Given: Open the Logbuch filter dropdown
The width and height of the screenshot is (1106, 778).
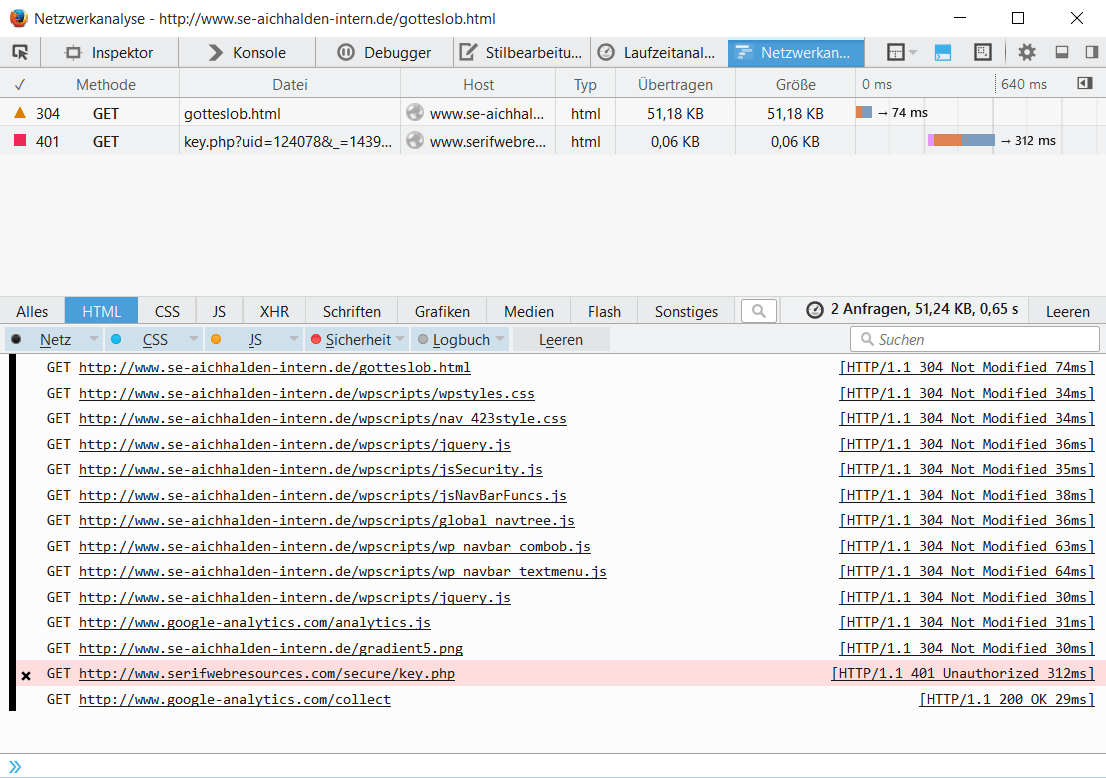Looking at the screenshot, I should coord(500,340).
